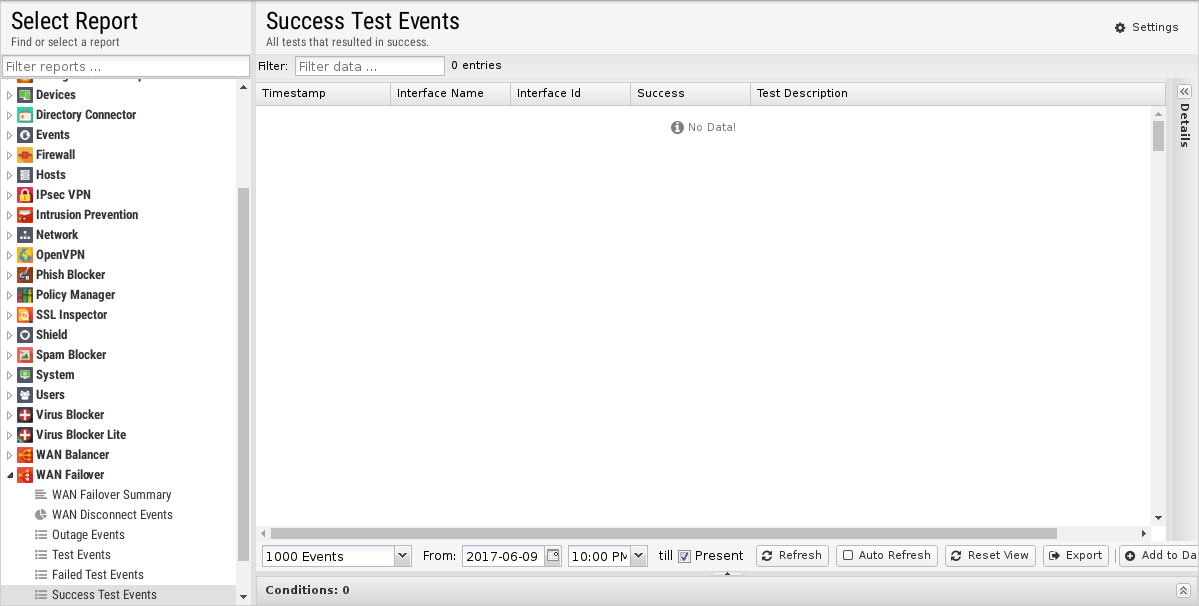Select the Directory Connector category label
The image size is (1199, 606).
86,115
